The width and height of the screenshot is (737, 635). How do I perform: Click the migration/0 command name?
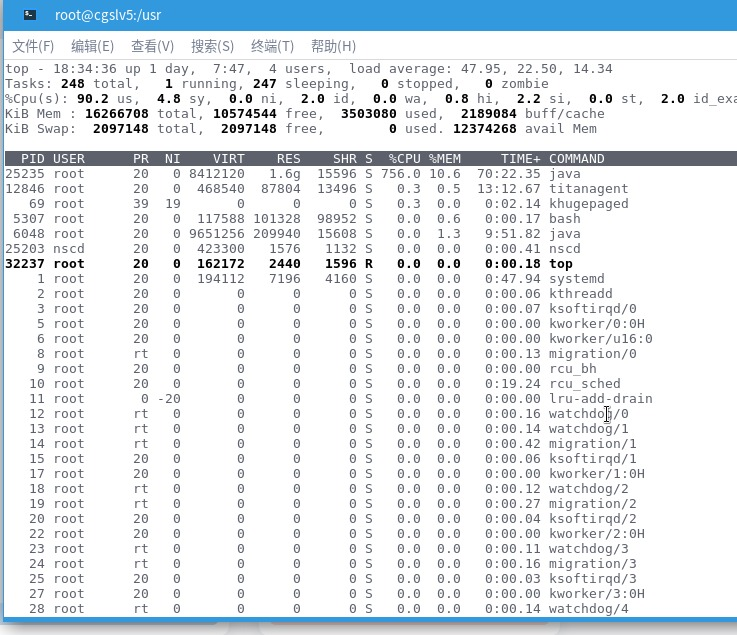593,354
